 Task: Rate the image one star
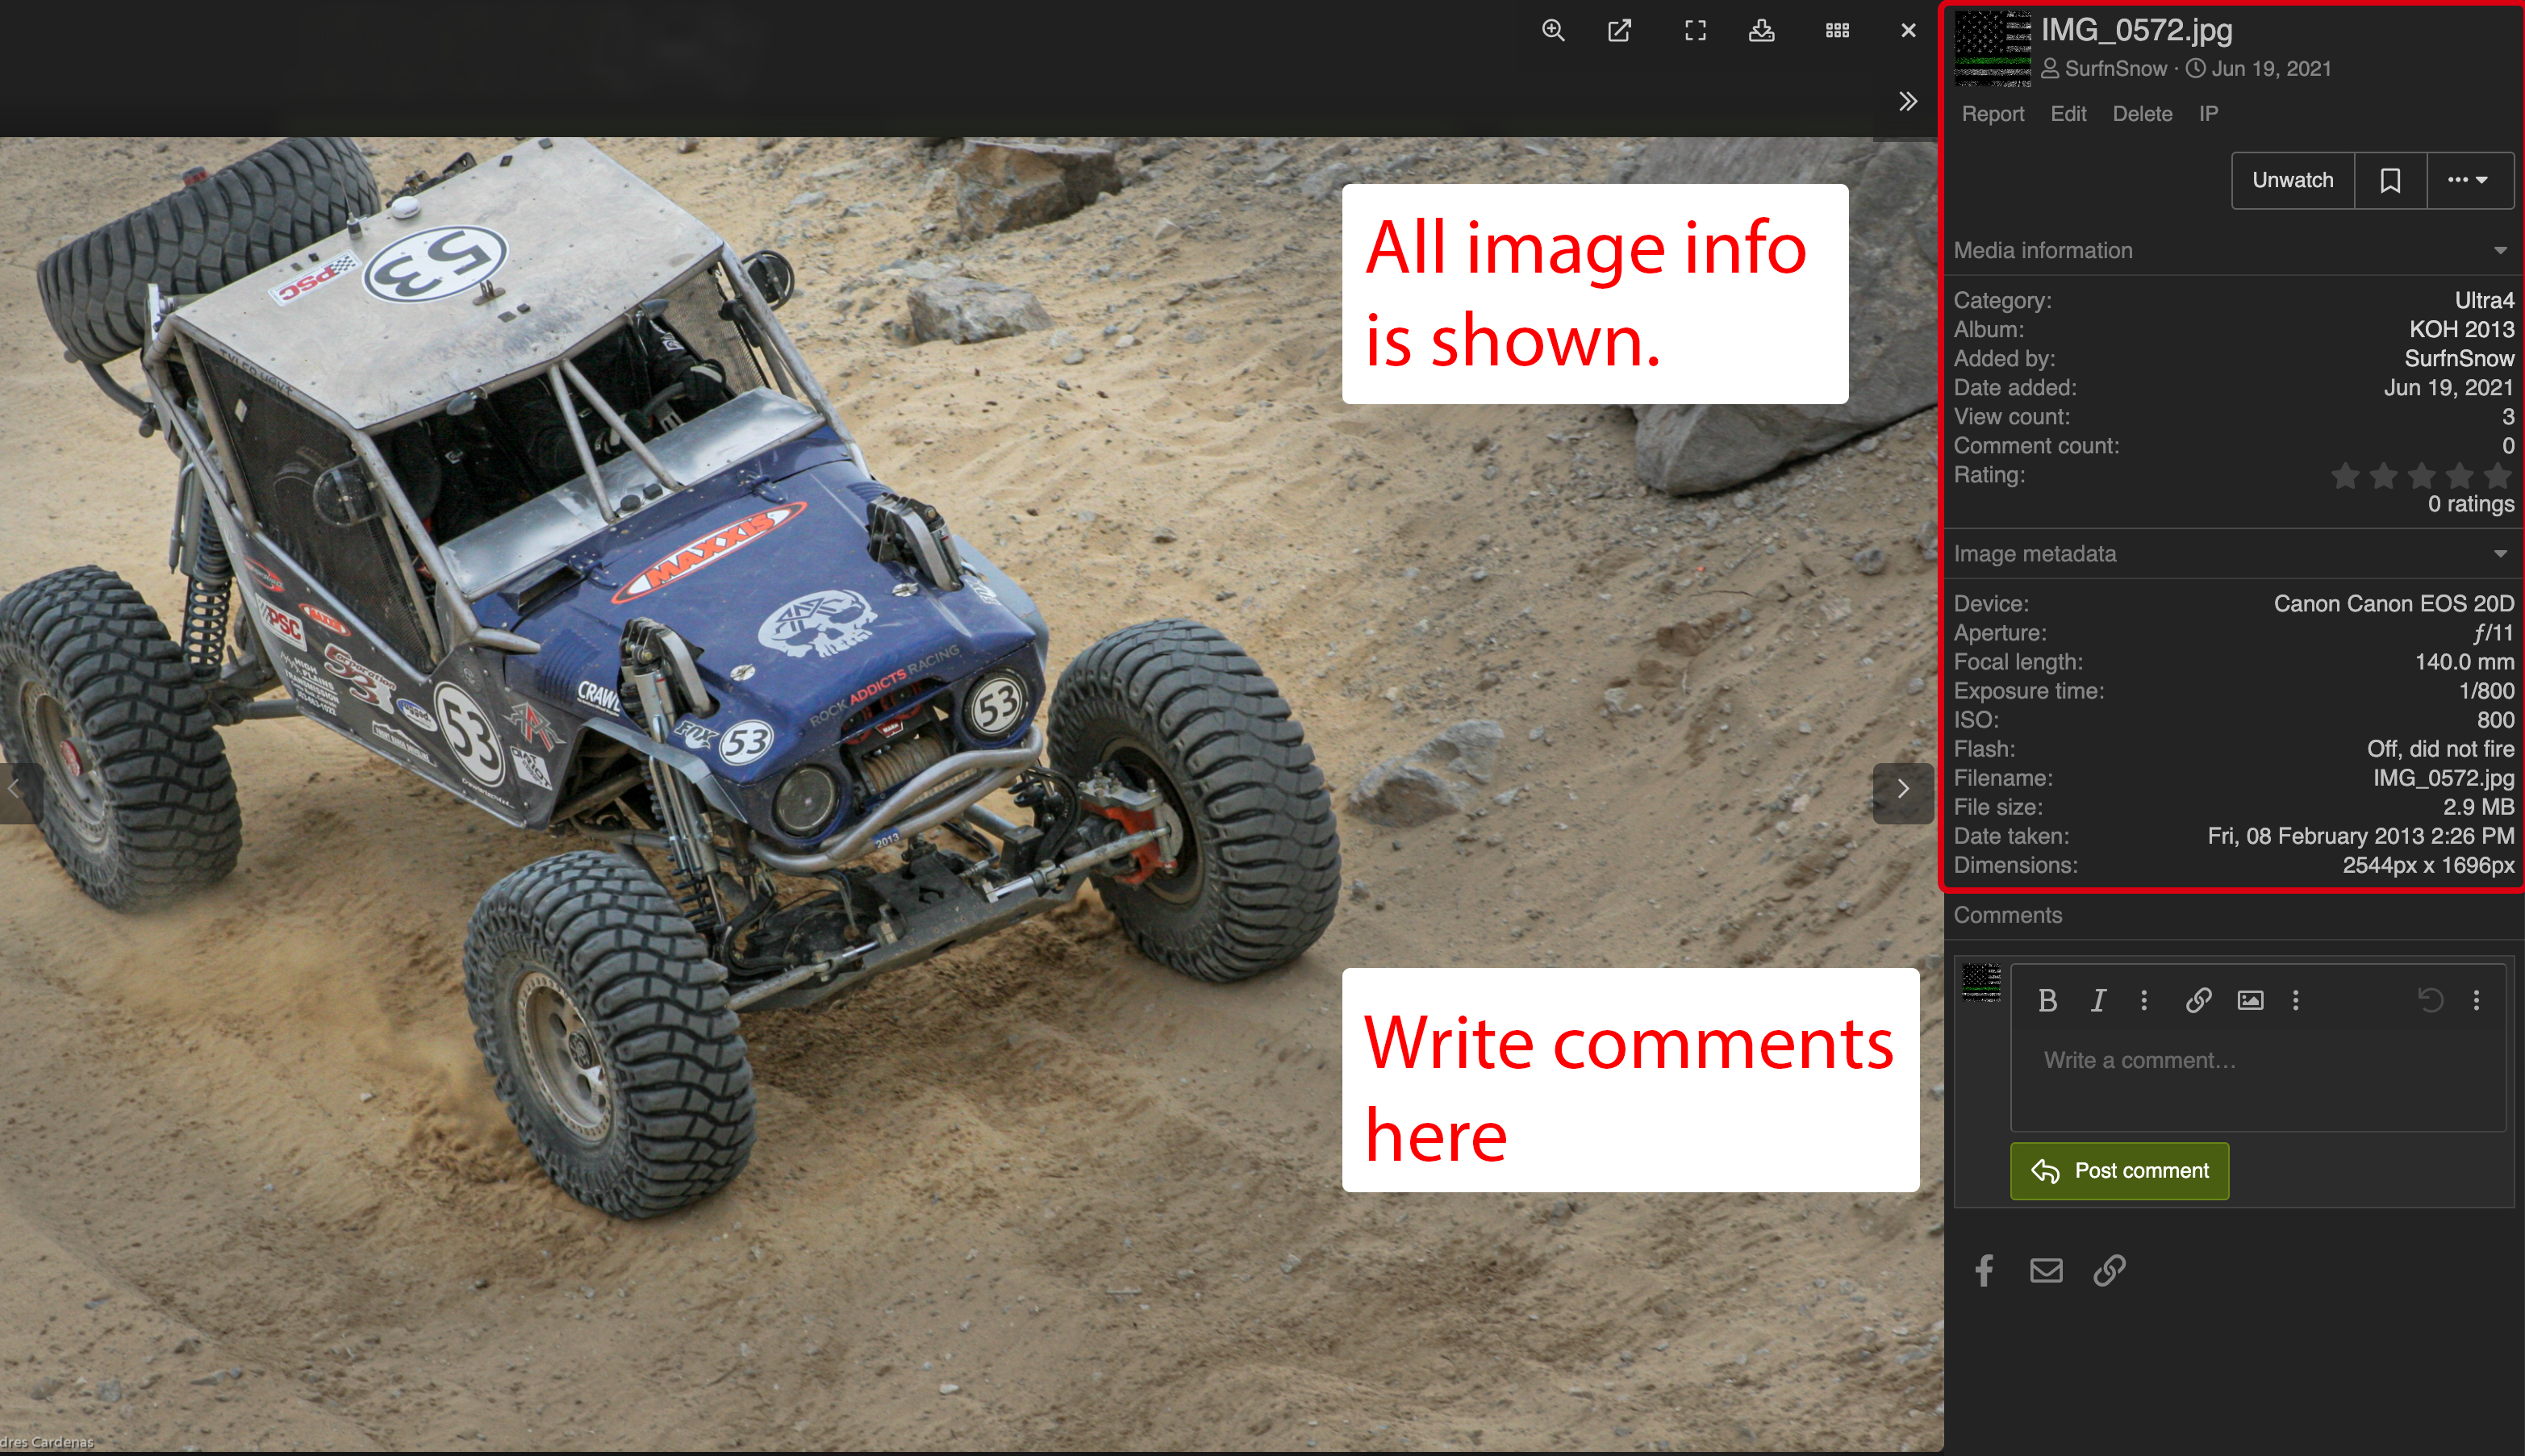2345,476
